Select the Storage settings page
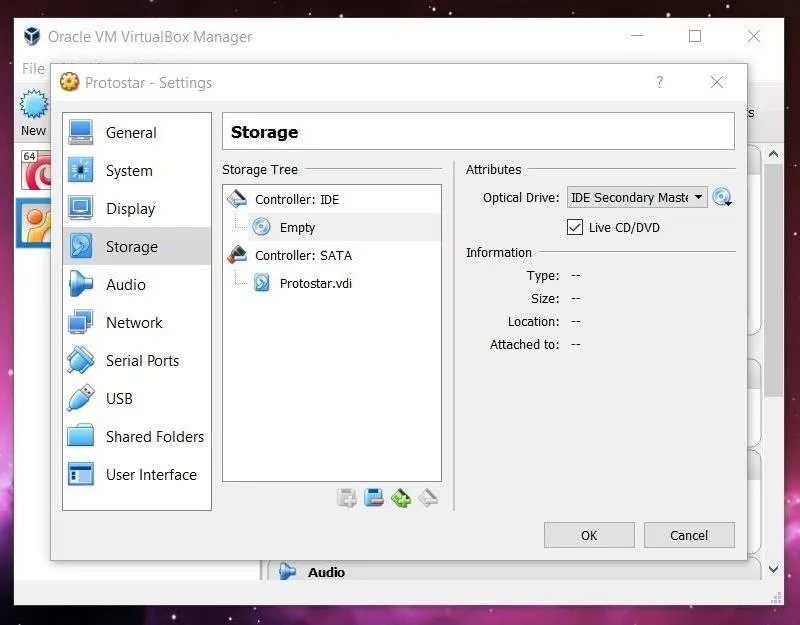Viewport: 800px width, 625px height. pos(137,246)
